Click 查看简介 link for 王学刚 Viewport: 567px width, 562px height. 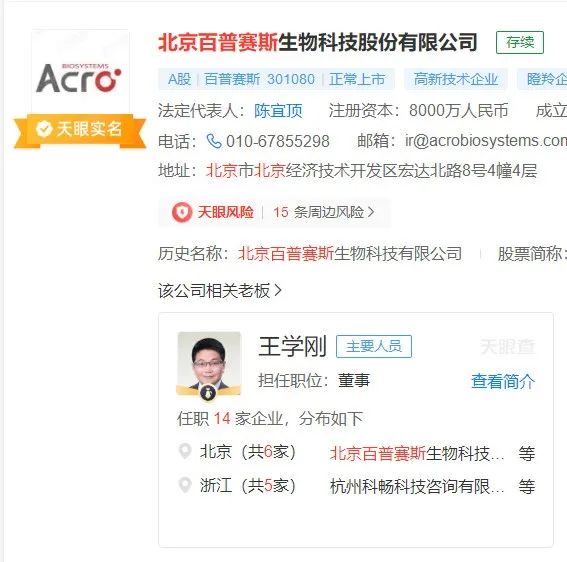coord(503,381)
